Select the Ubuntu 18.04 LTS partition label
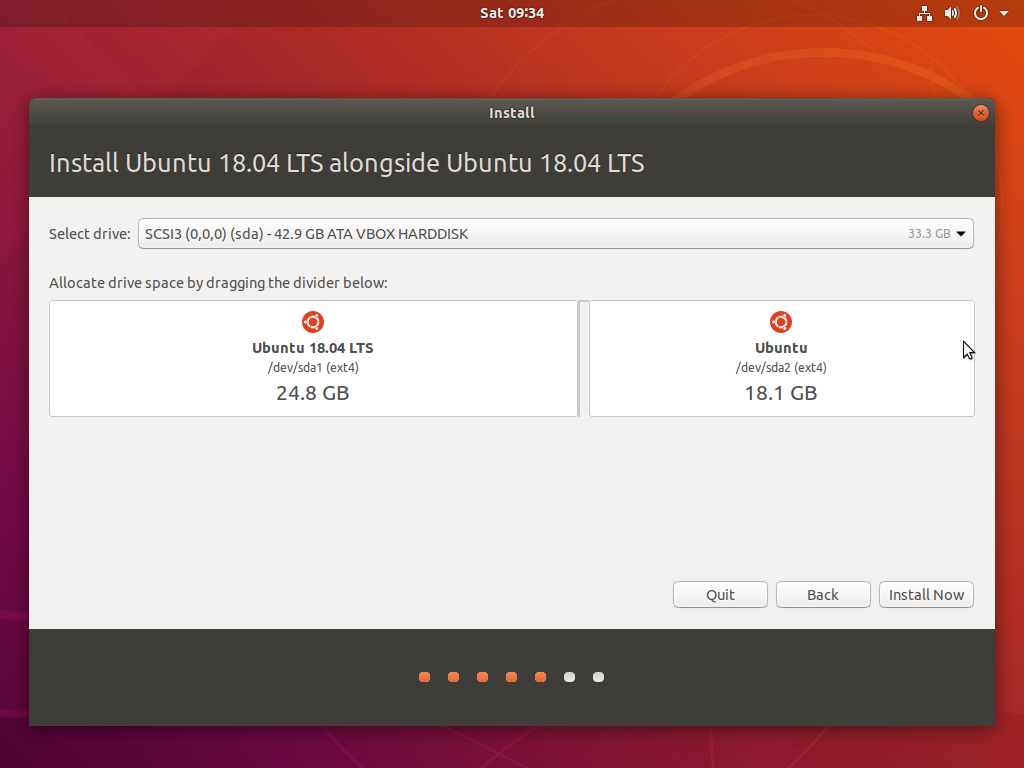This screenshot has height=768, width=1024. pyautogui.click(x=313, y=348)
